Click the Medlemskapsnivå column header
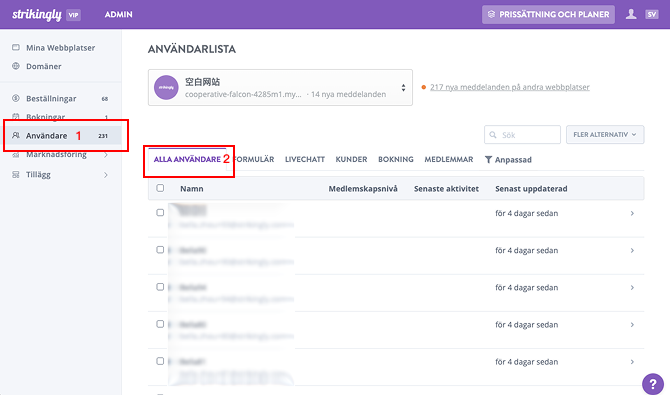The image size is (670, 395). pyautogui.click(x=363, y=189)
